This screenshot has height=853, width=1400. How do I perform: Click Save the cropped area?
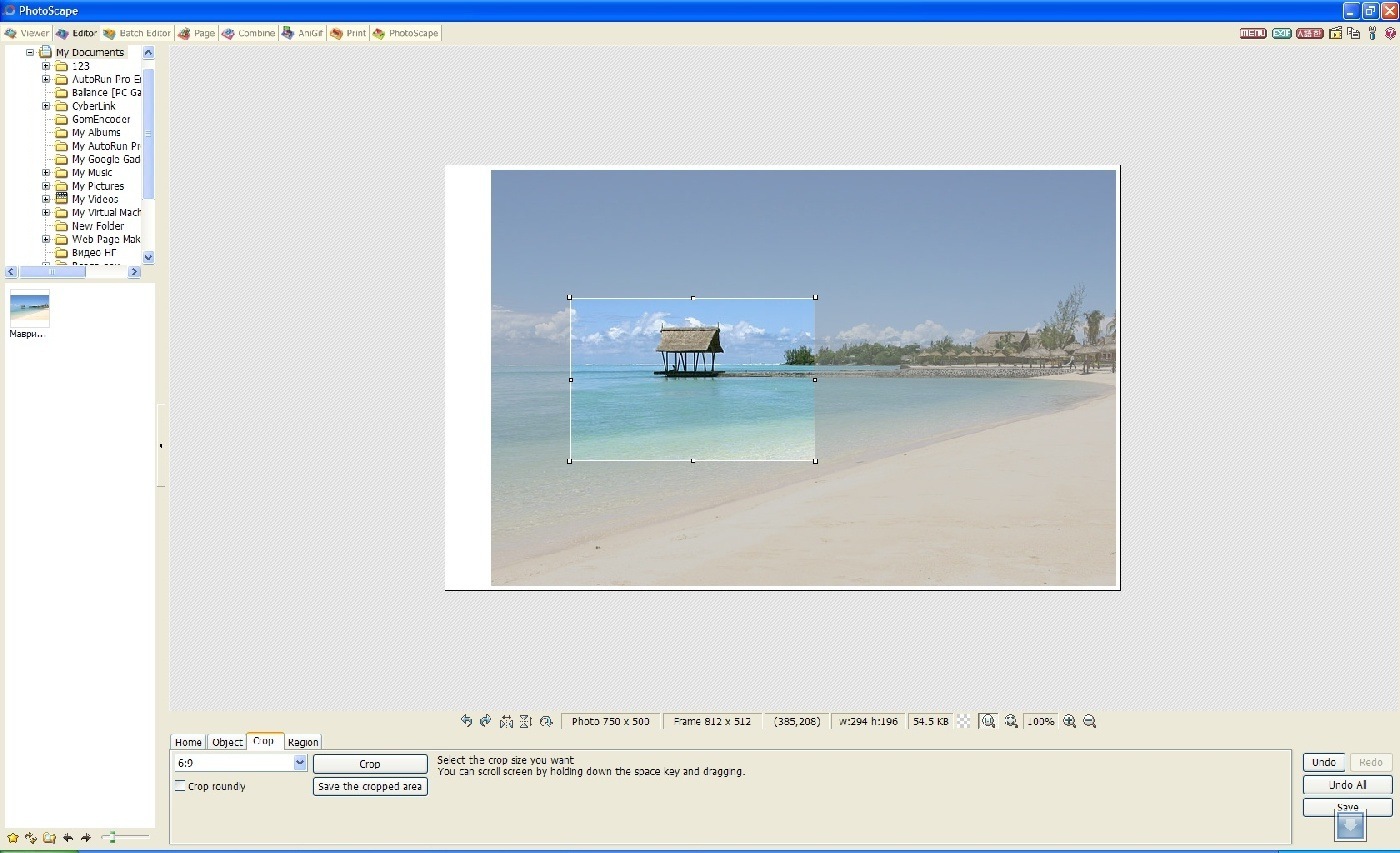(x=370, y=787)
